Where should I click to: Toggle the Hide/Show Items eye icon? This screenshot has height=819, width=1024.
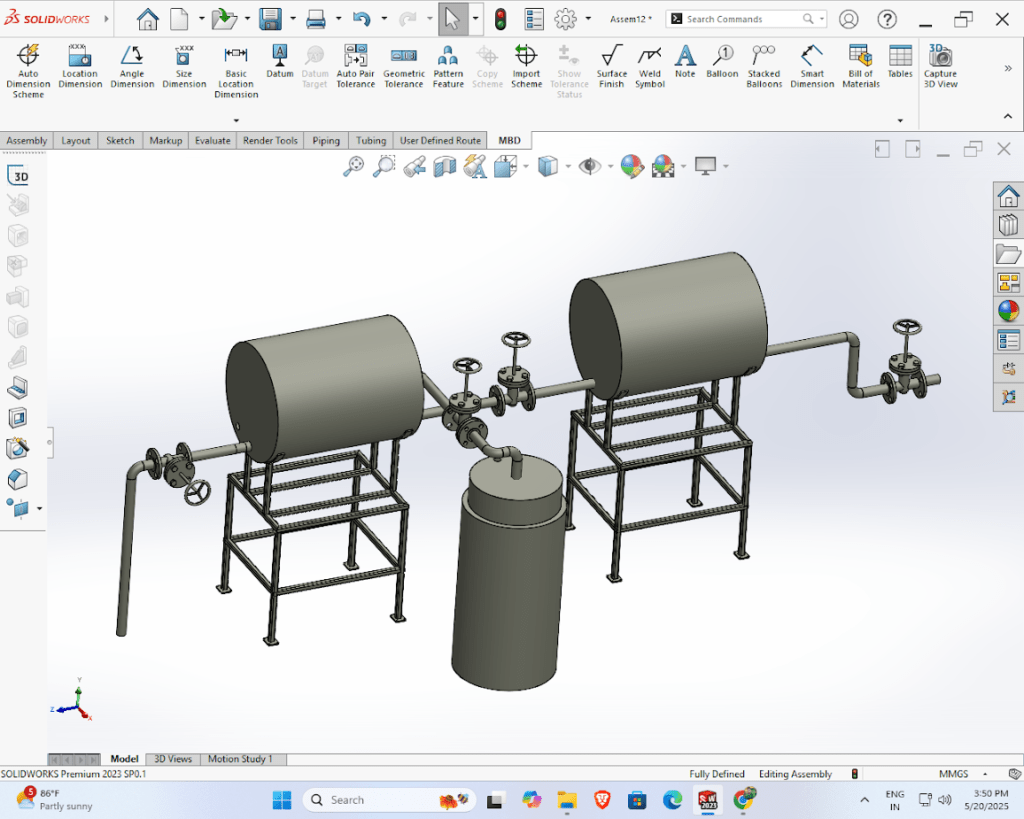click(x=589, y=166)
